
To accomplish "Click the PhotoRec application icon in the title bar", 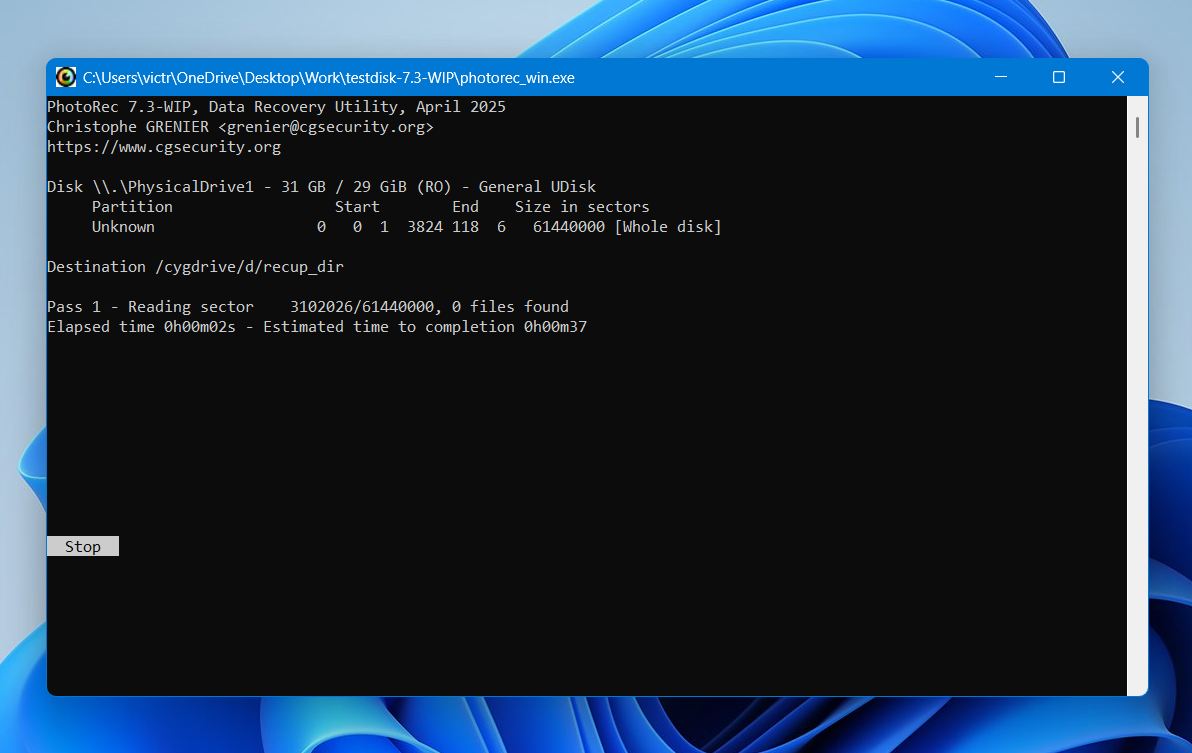I will (65, 77).
